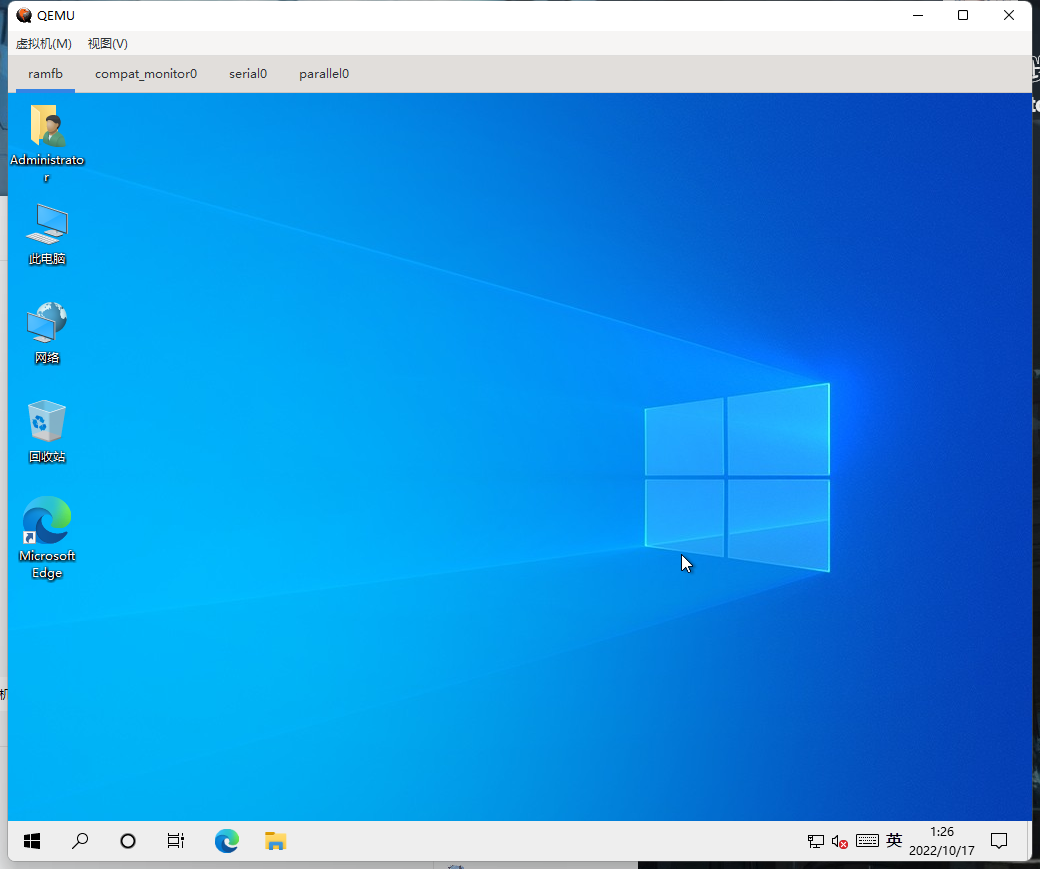Select the 此电脑 (This PC) desktop icon
The image size is (1040, 869).
pos(47,234)
